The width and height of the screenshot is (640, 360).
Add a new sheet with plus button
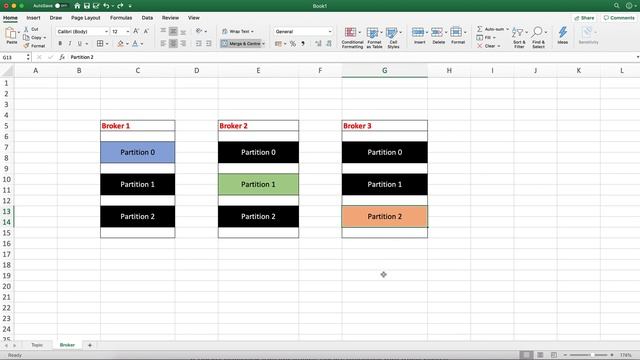coord(90,345)
